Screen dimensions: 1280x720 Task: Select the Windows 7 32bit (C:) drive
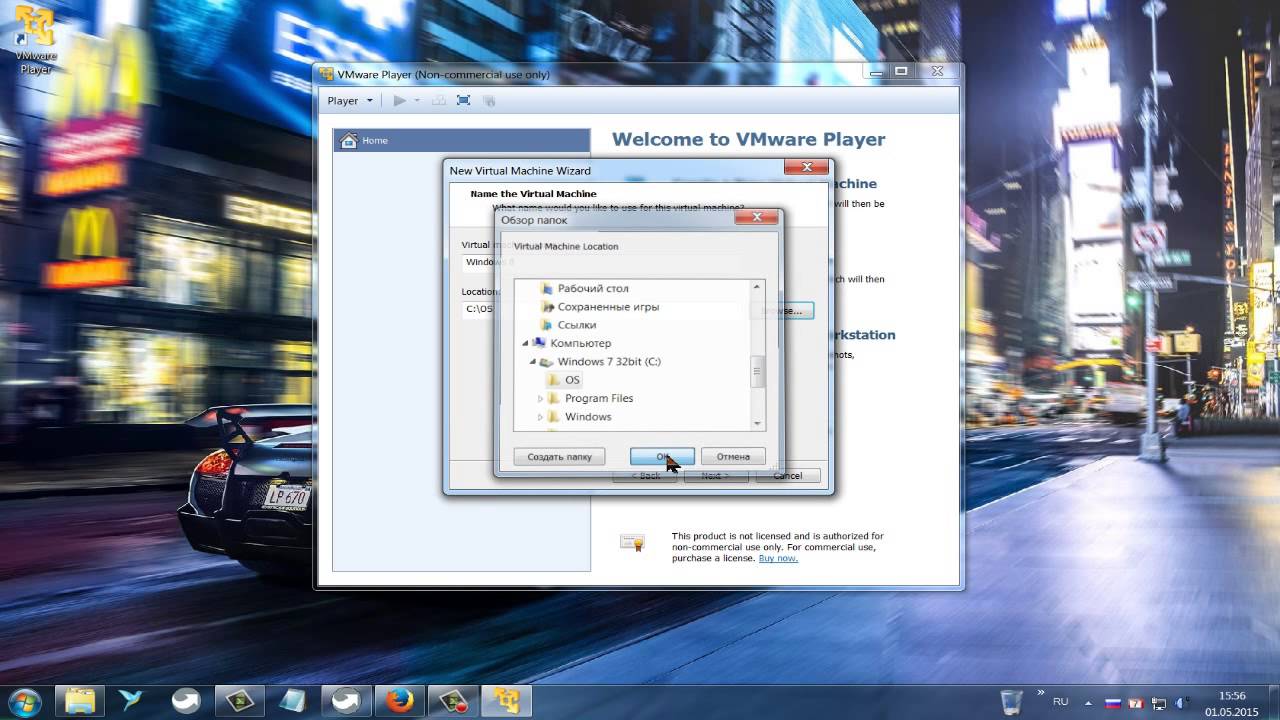(609, 361)
